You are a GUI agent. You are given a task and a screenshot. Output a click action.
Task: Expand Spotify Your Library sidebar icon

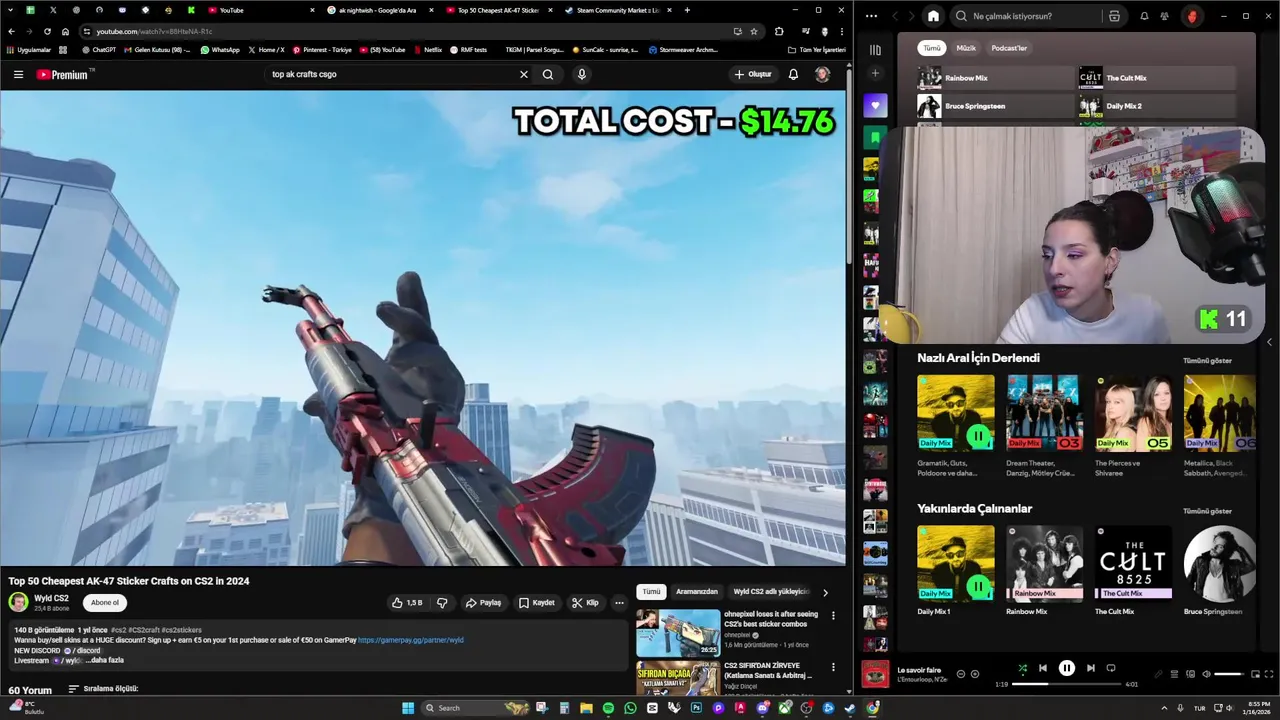(875, 49)
